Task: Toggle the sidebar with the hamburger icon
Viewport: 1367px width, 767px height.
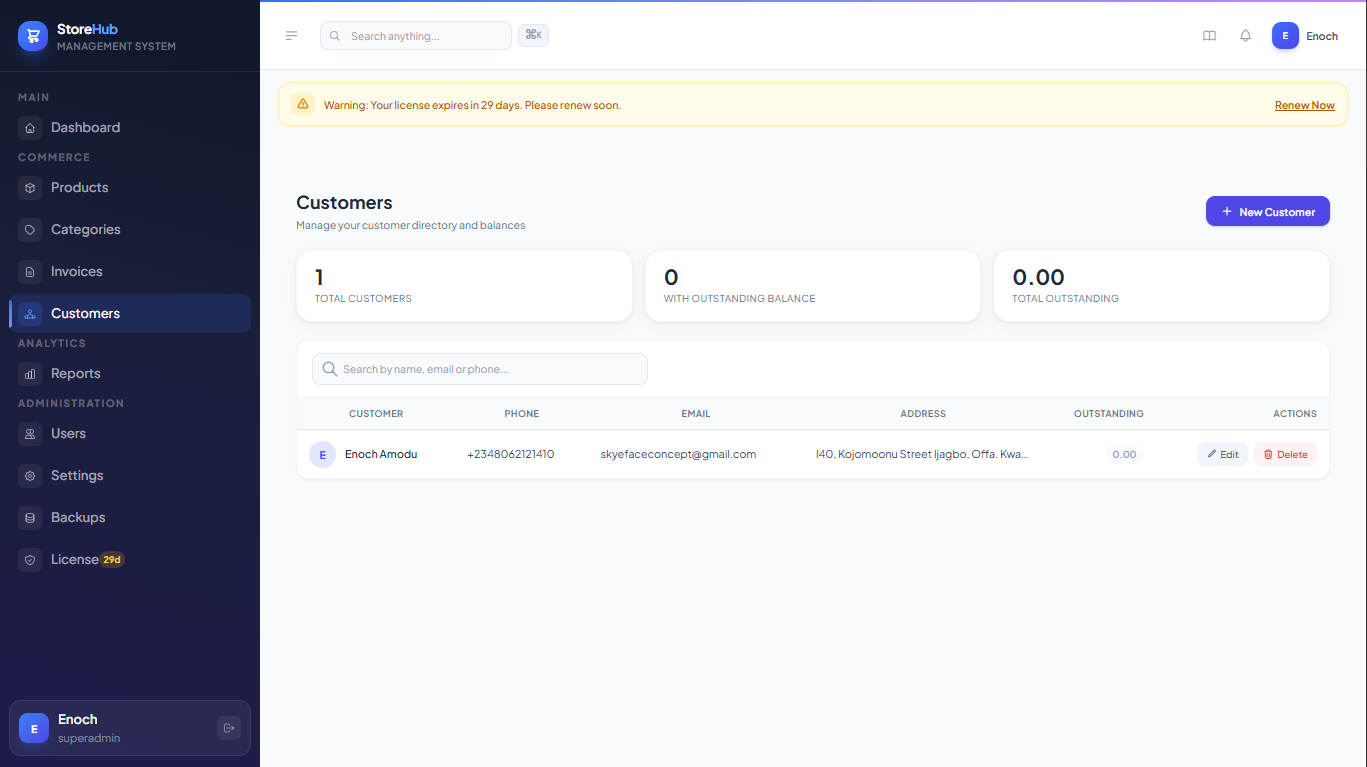Action: click(x=291, y=36)
